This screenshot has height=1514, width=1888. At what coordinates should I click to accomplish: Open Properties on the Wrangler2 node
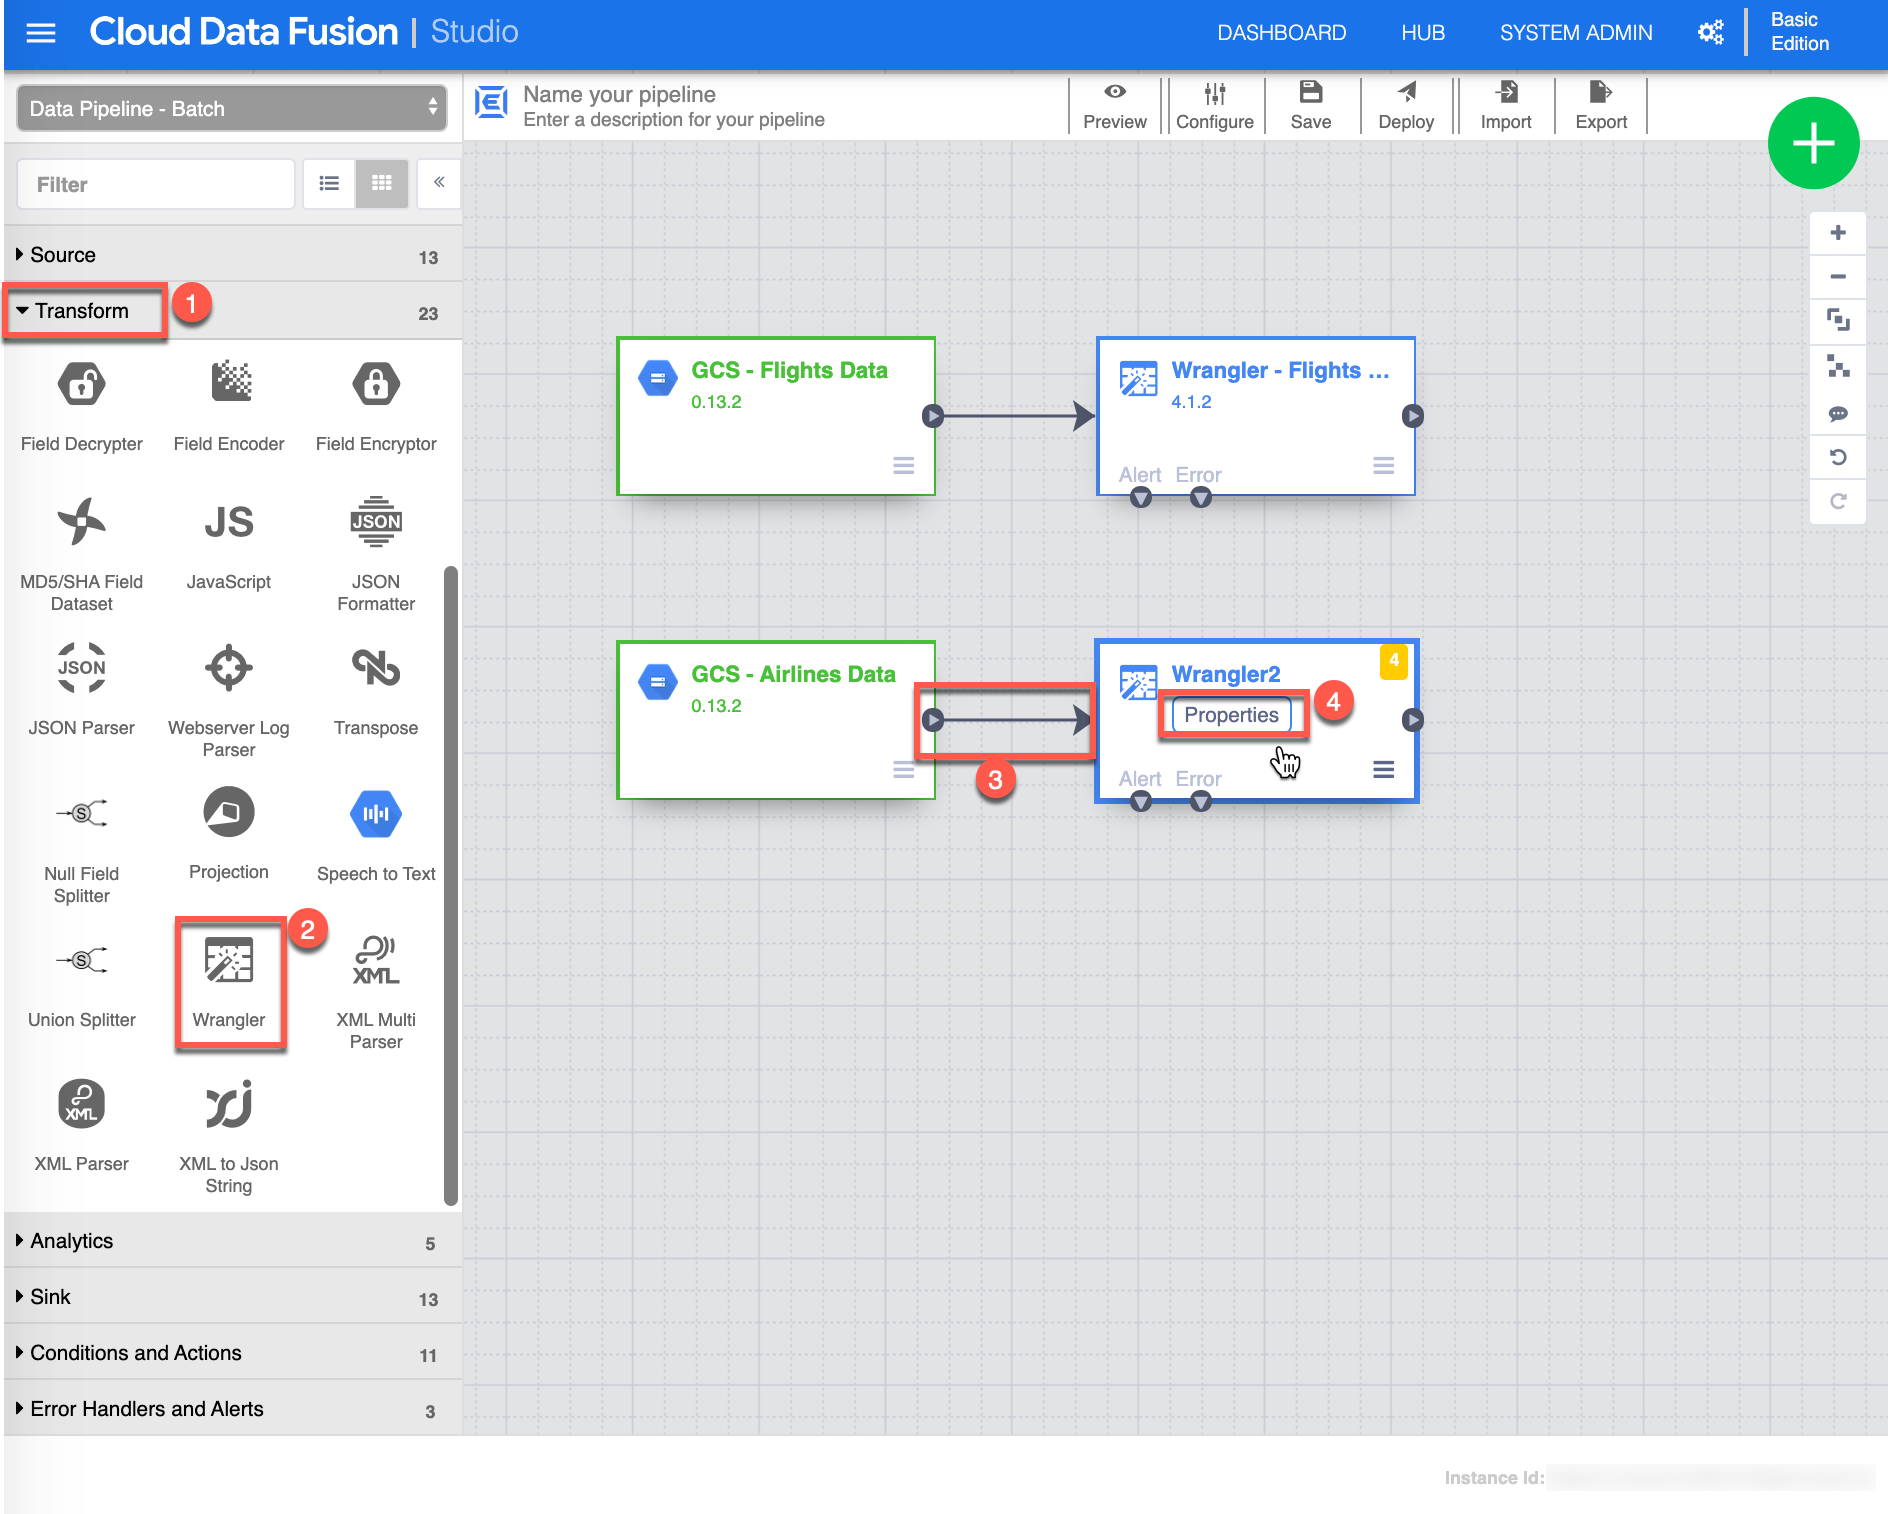[1231, 715]
